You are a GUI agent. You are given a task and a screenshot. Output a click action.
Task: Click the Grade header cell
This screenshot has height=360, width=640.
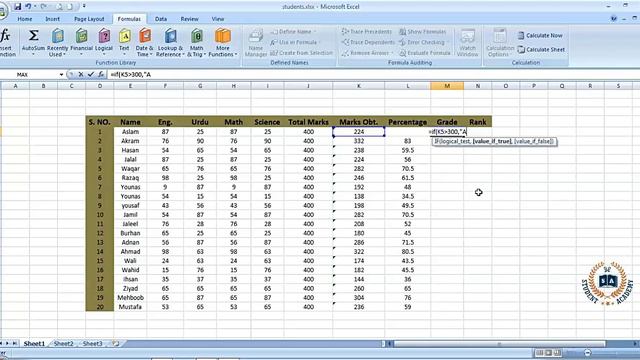(x=447, y=122)
